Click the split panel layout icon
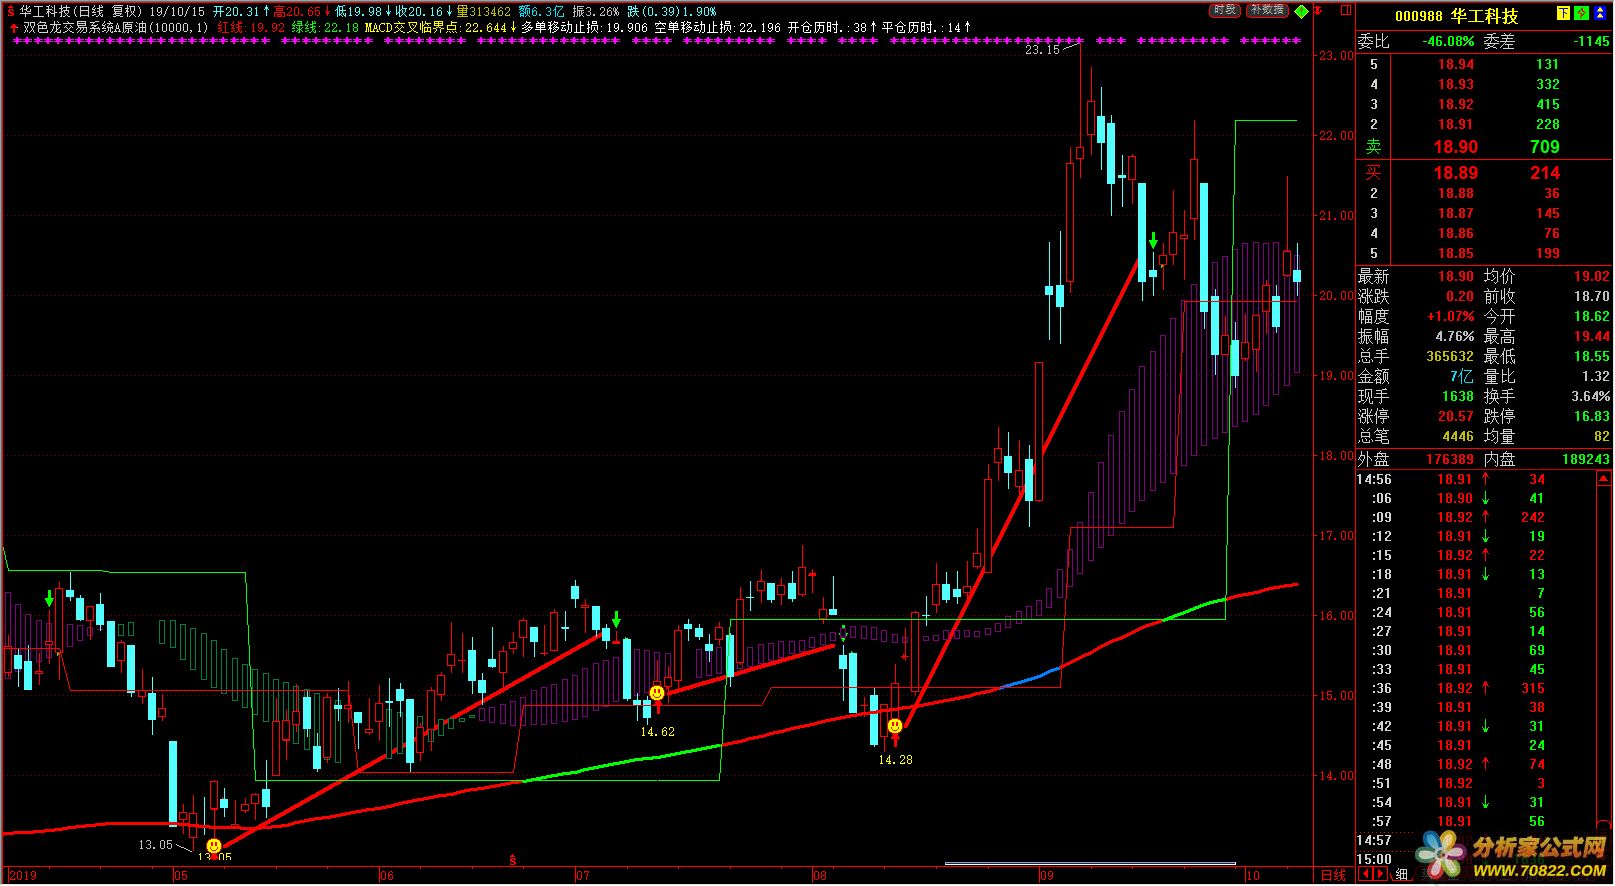Viewport: 1615px width, 886px height. pyautogui.click(x=1346, y=10)
